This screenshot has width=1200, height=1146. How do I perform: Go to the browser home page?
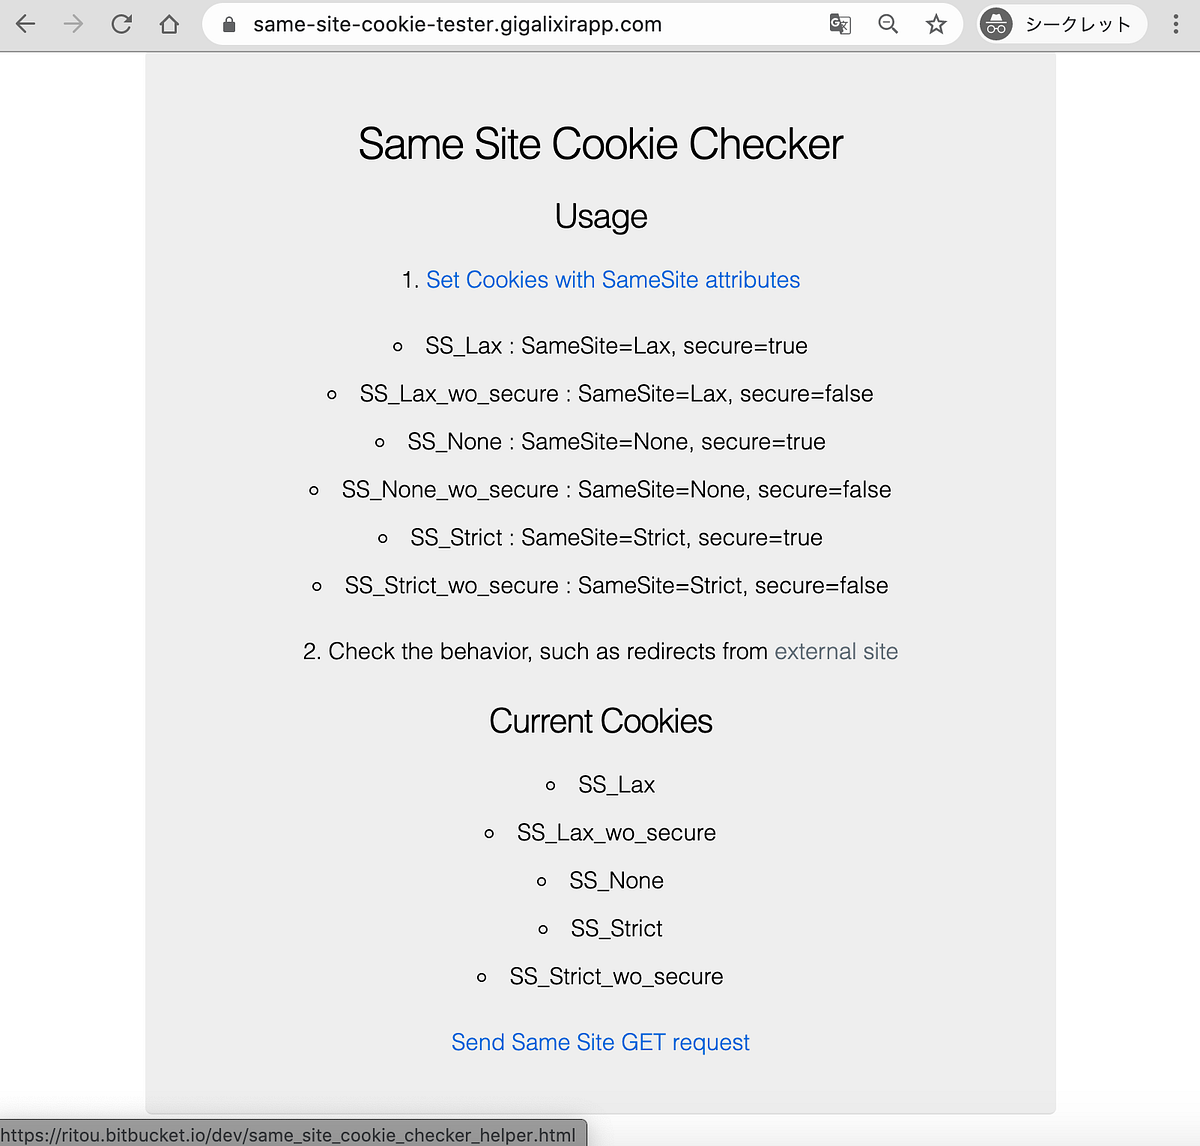coord(169,24)
